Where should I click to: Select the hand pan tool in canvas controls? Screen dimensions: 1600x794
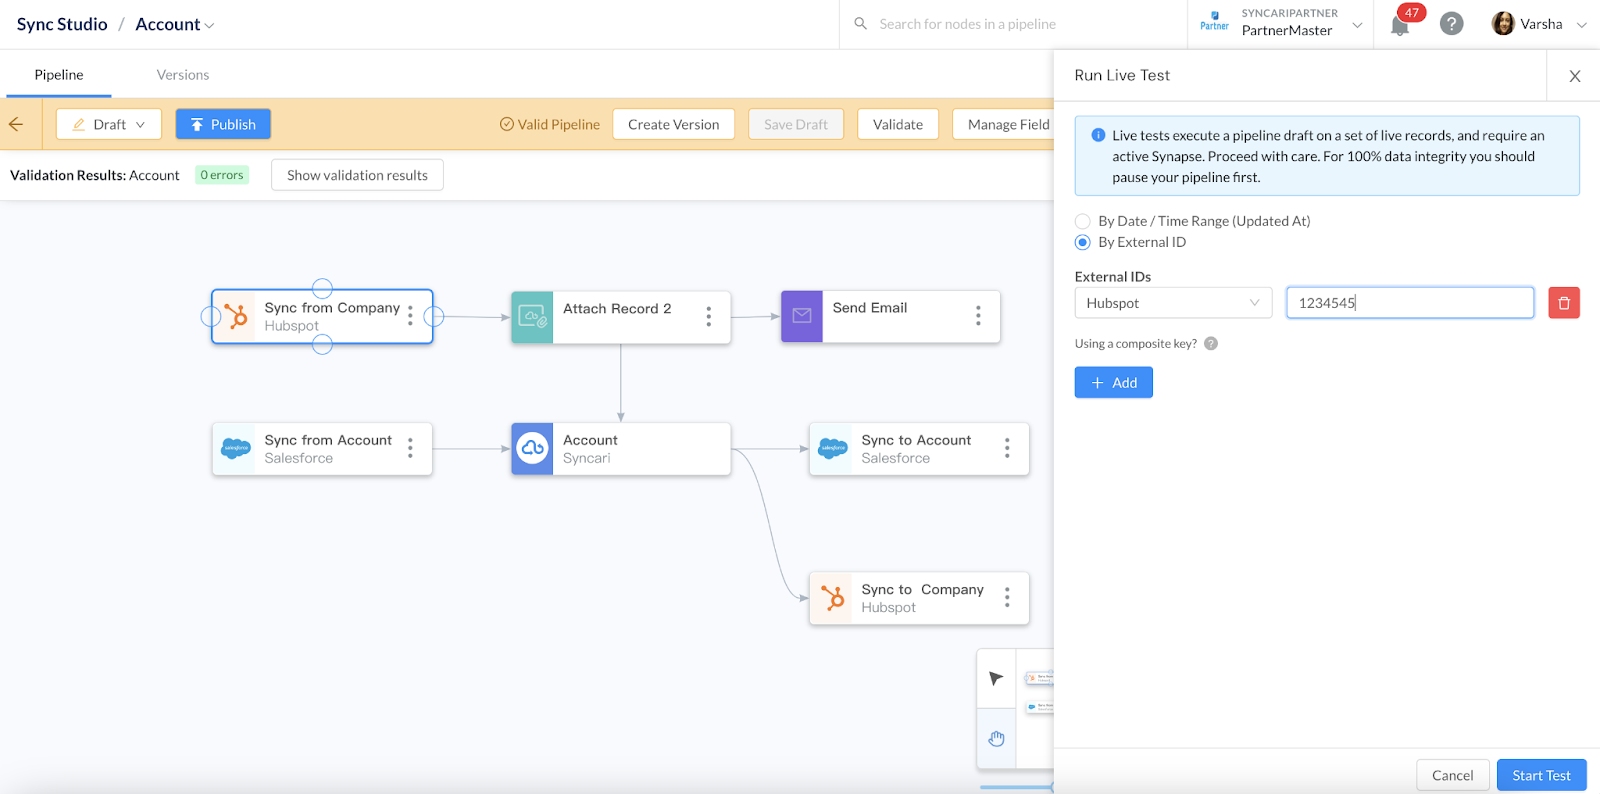coord(996,739)
